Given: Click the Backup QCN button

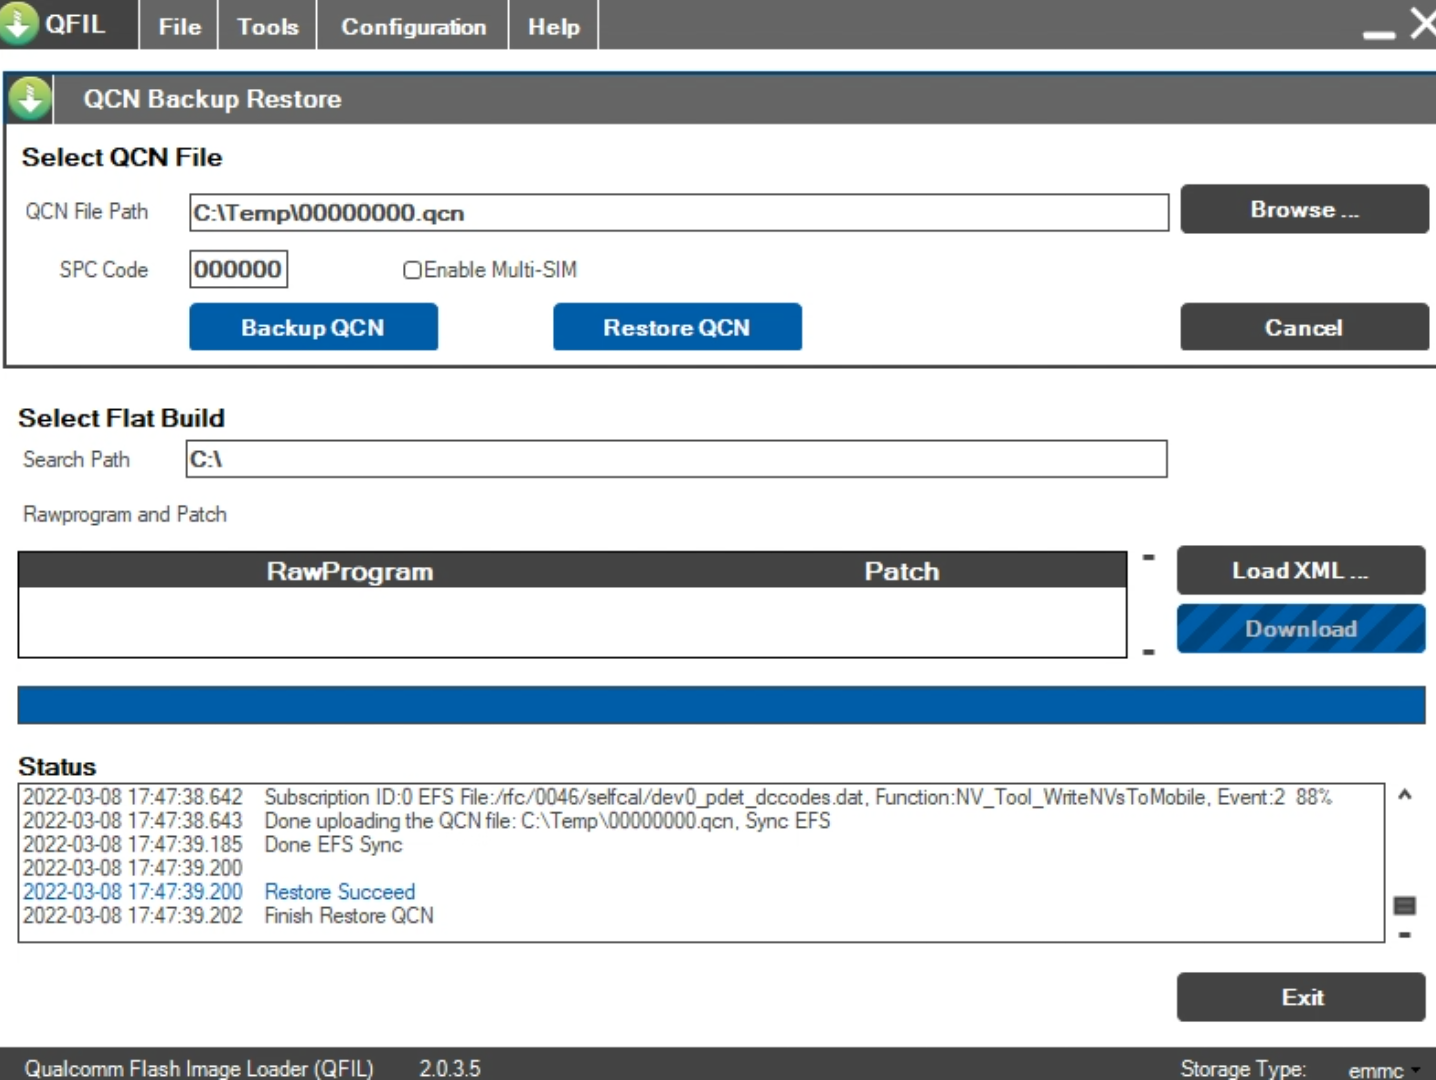Looking at the screenshot, I should coord(313,327).
